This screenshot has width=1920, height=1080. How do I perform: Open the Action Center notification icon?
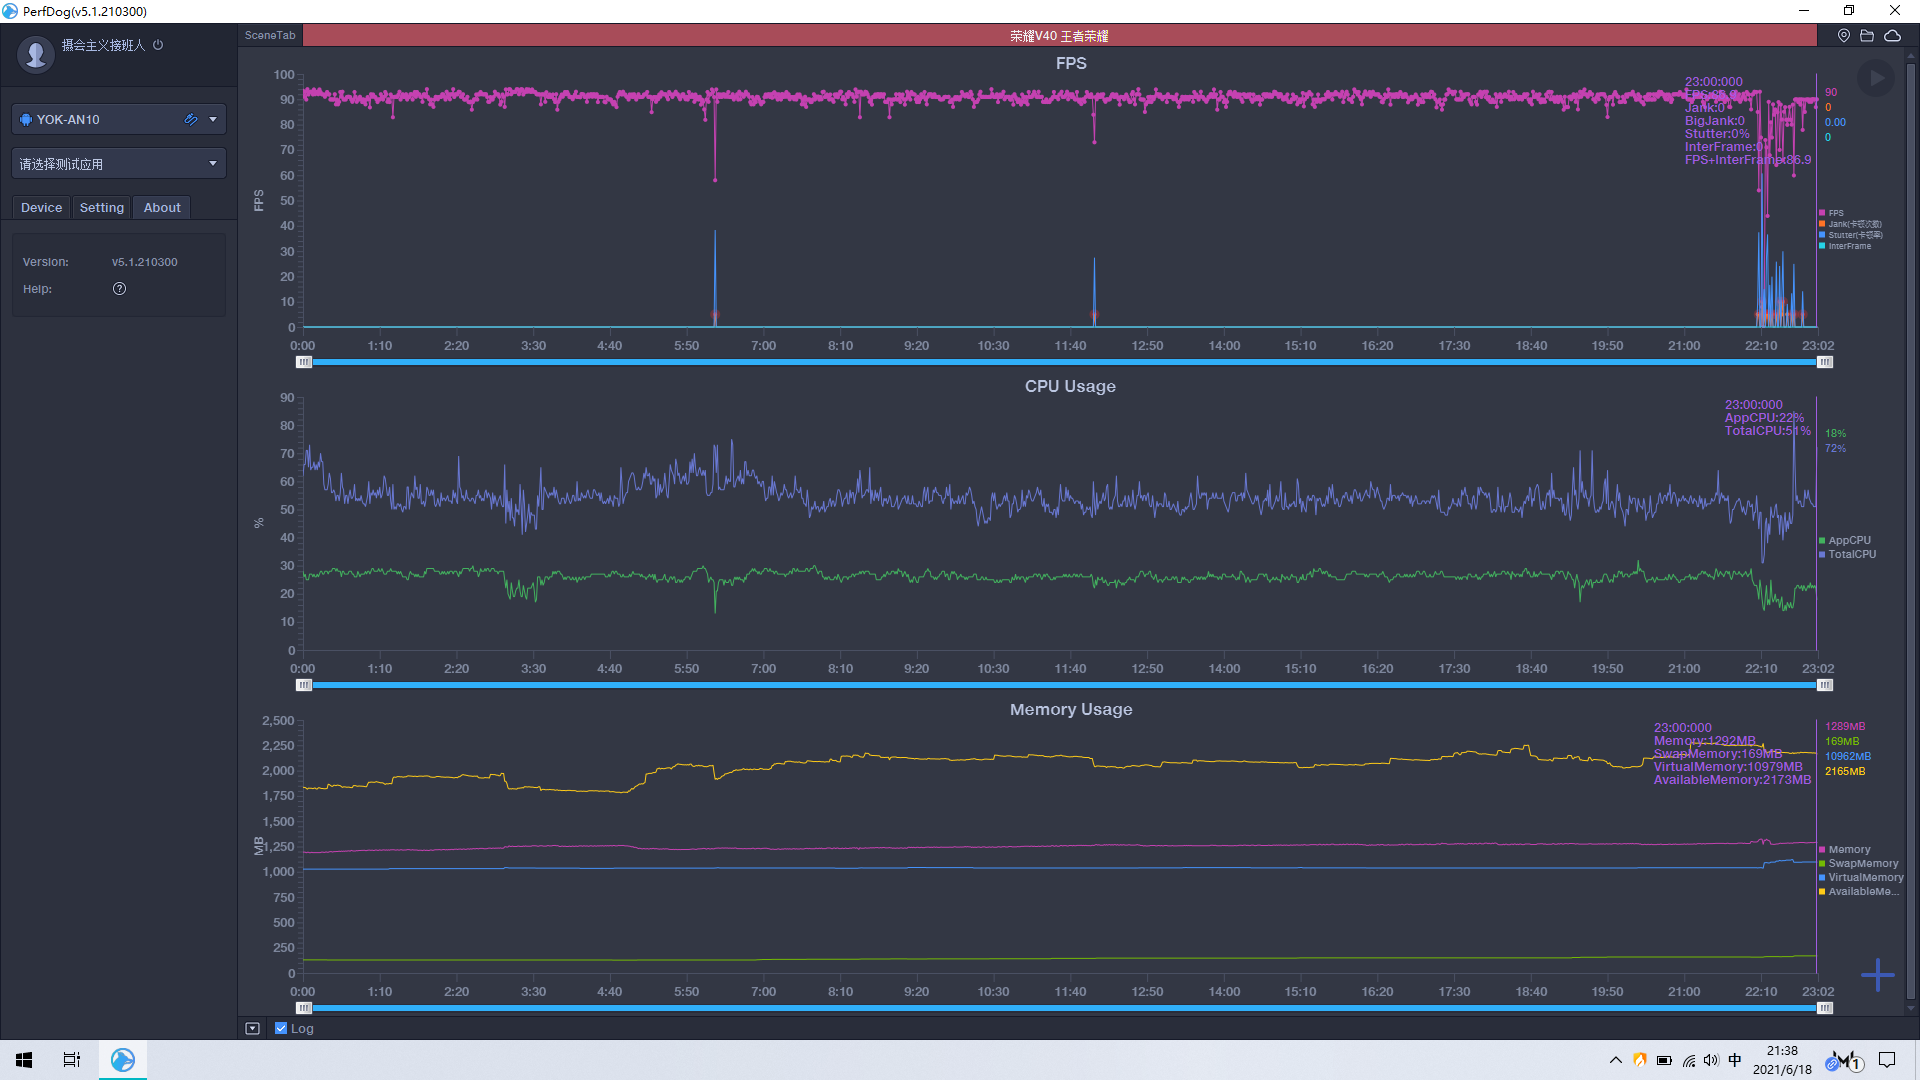(x=1887, y=1060)
